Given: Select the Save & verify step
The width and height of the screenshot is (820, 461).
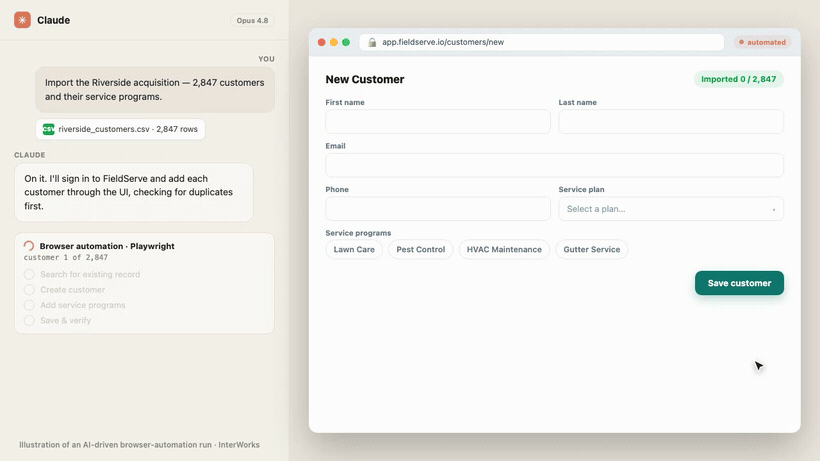Looking at the screenshot, I should (58, 320).
